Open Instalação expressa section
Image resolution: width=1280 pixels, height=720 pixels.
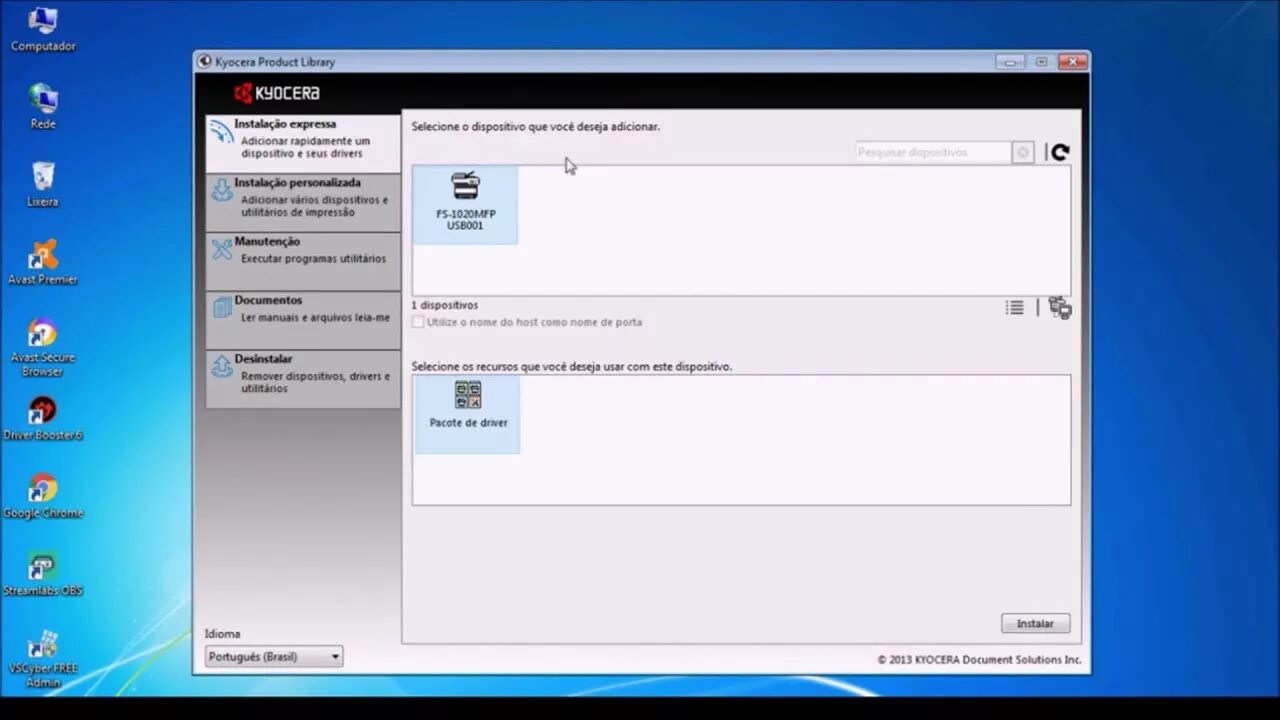pyautogui.click(x=303, y=142)
